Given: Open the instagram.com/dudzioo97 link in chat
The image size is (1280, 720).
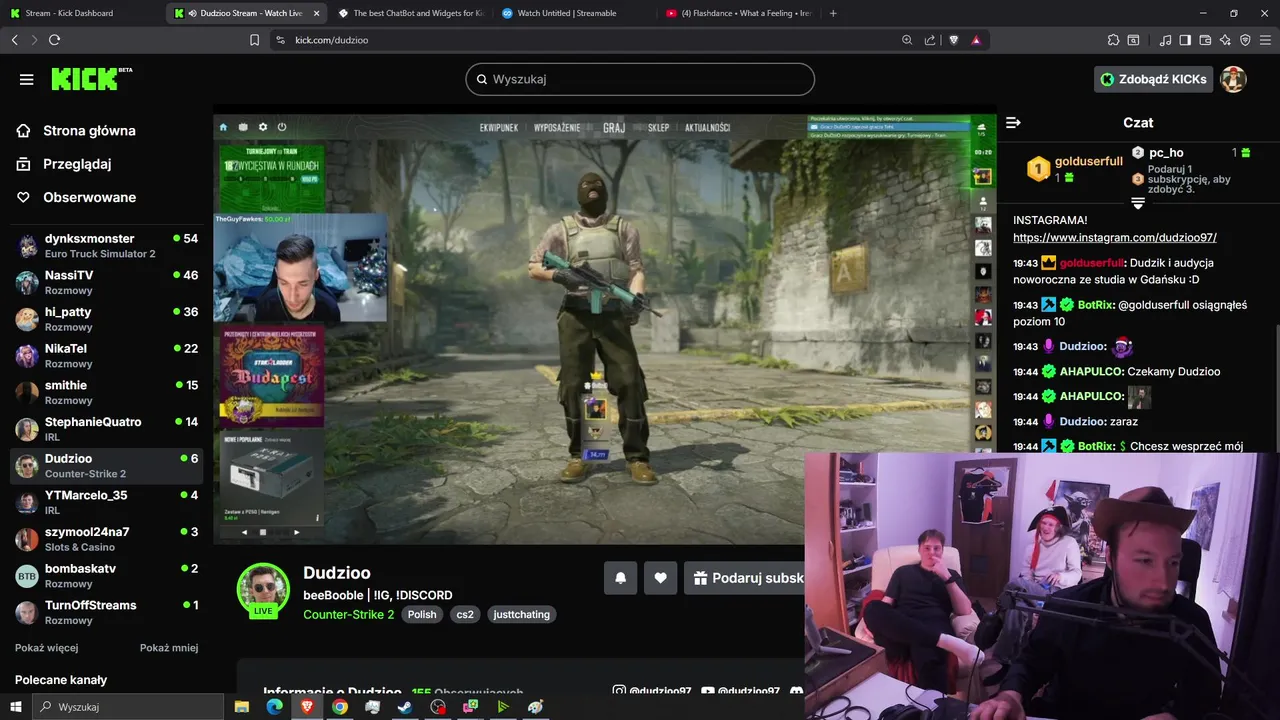Looking at the screenshot, I should [1114, 238].
